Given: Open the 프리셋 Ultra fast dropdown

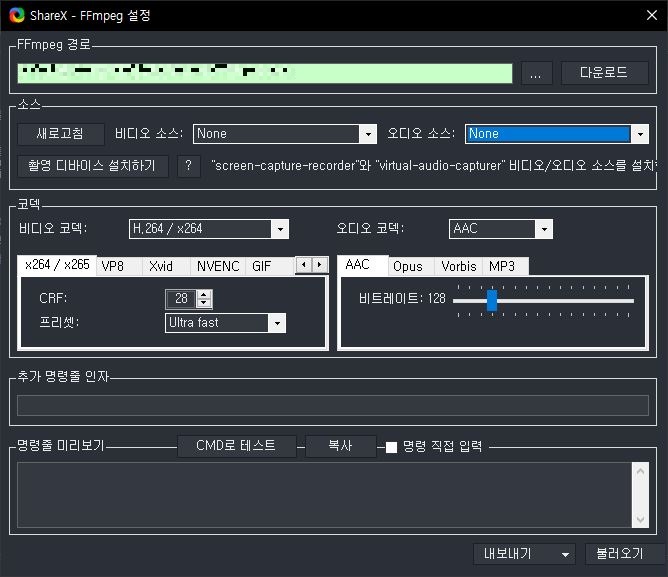Looking at the screenshot, I should click(x=225, y=323).
